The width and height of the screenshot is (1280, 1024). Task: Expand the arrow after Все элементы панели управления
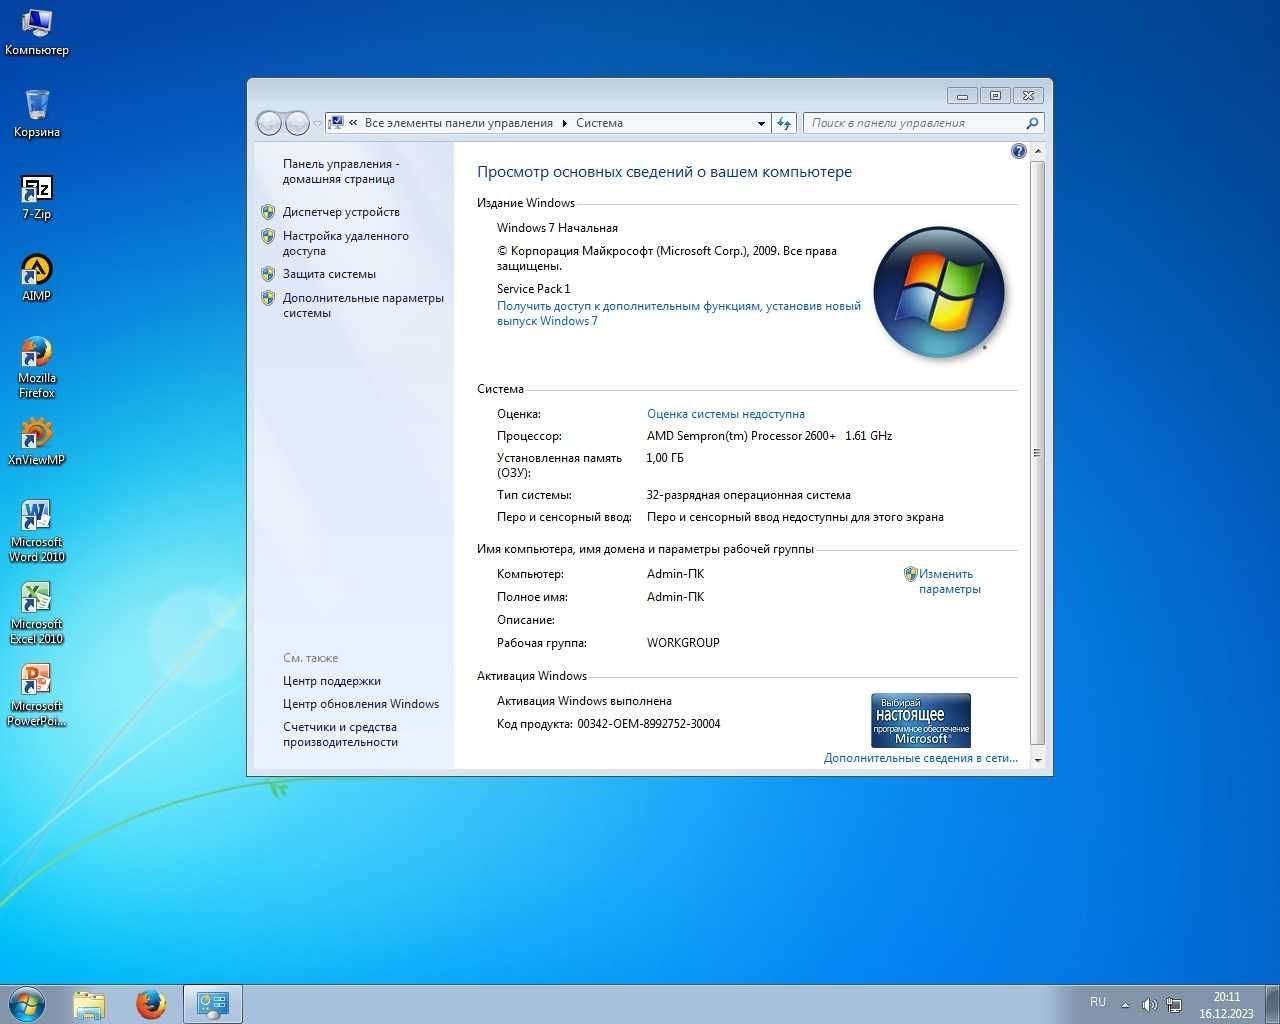coord(565,123)
